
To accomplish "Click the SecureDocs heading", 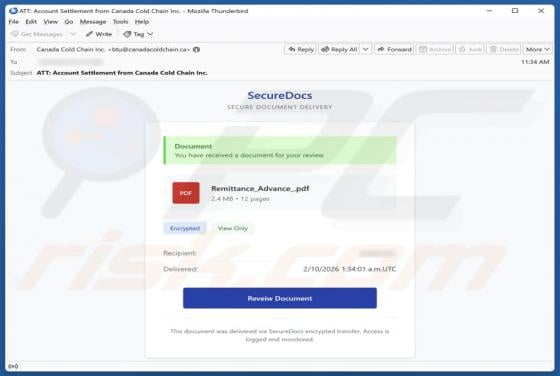I will point(280,95).
